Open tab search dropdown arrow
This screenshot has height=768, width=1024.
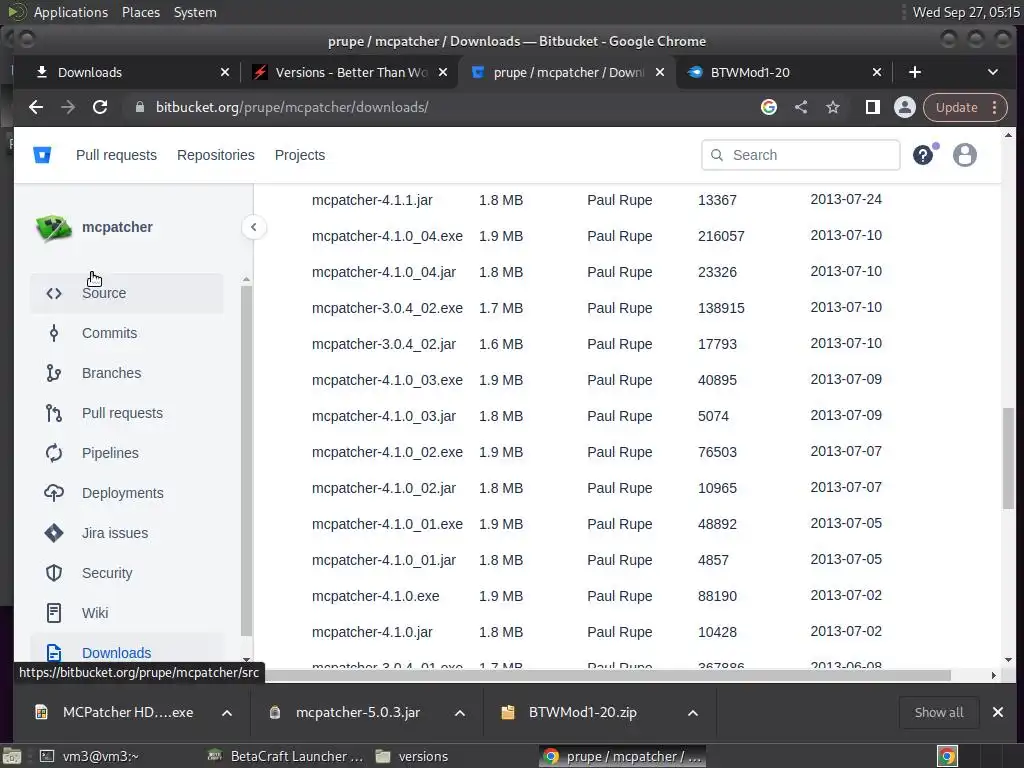(993, 72)
